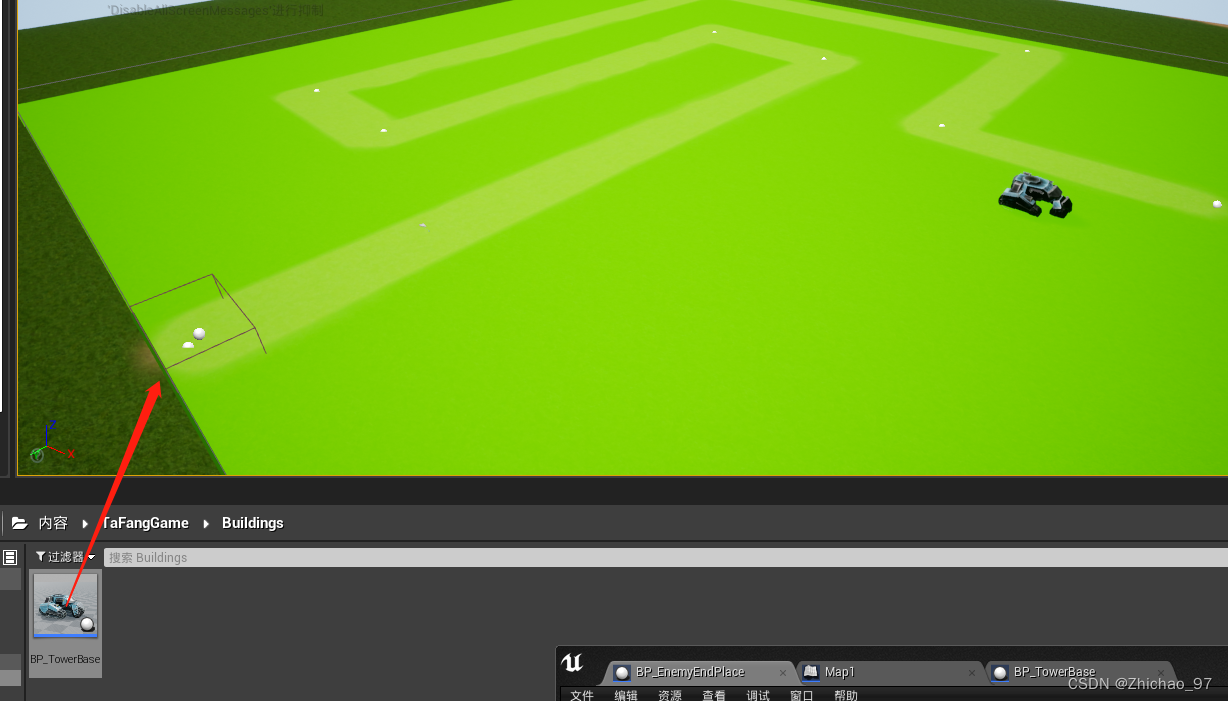This screenshot has width=1228, height=701.
Task: Open the breadcrumb arrow after TaFangGame
Action: pos(207,523)
